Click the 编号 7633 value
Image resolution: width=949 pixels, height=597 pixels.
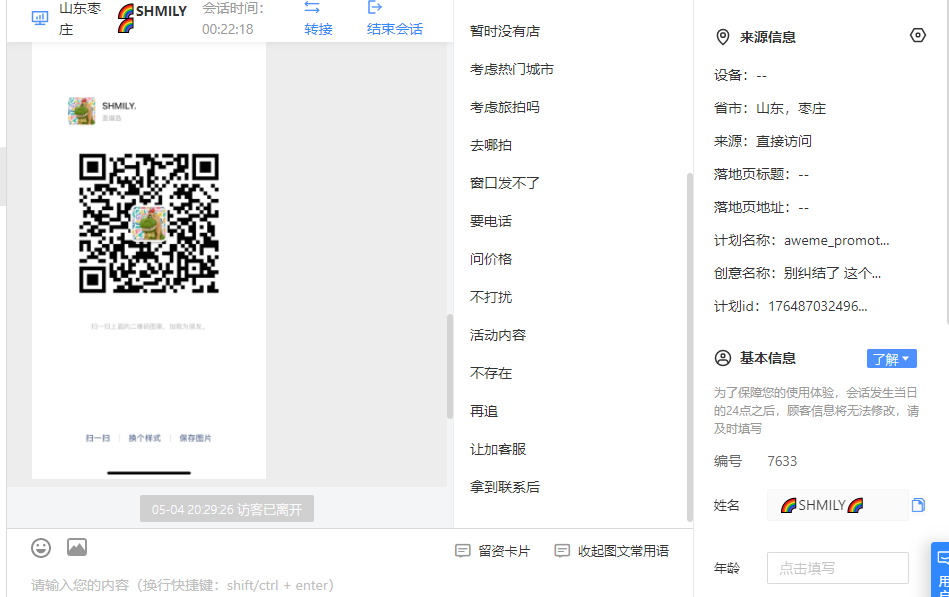click(782, 461)
